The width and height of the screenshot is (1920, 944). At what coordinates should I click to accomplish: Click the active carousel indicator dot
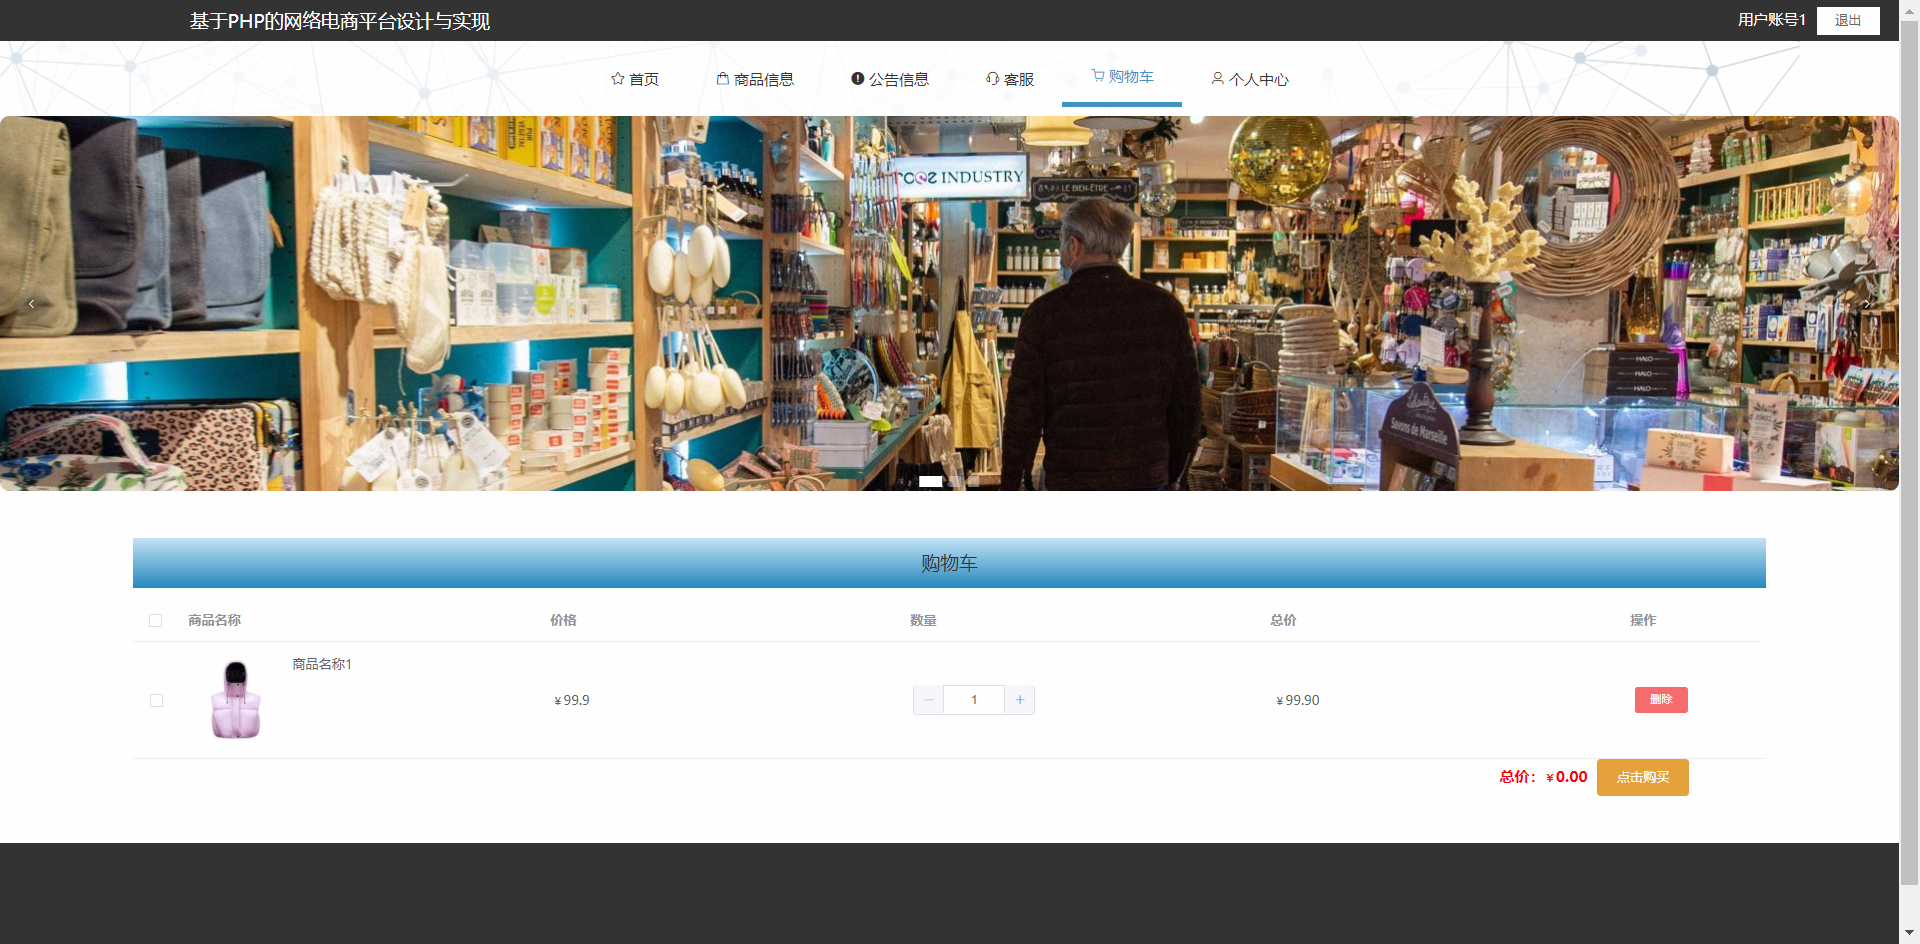tap(930, 482)
